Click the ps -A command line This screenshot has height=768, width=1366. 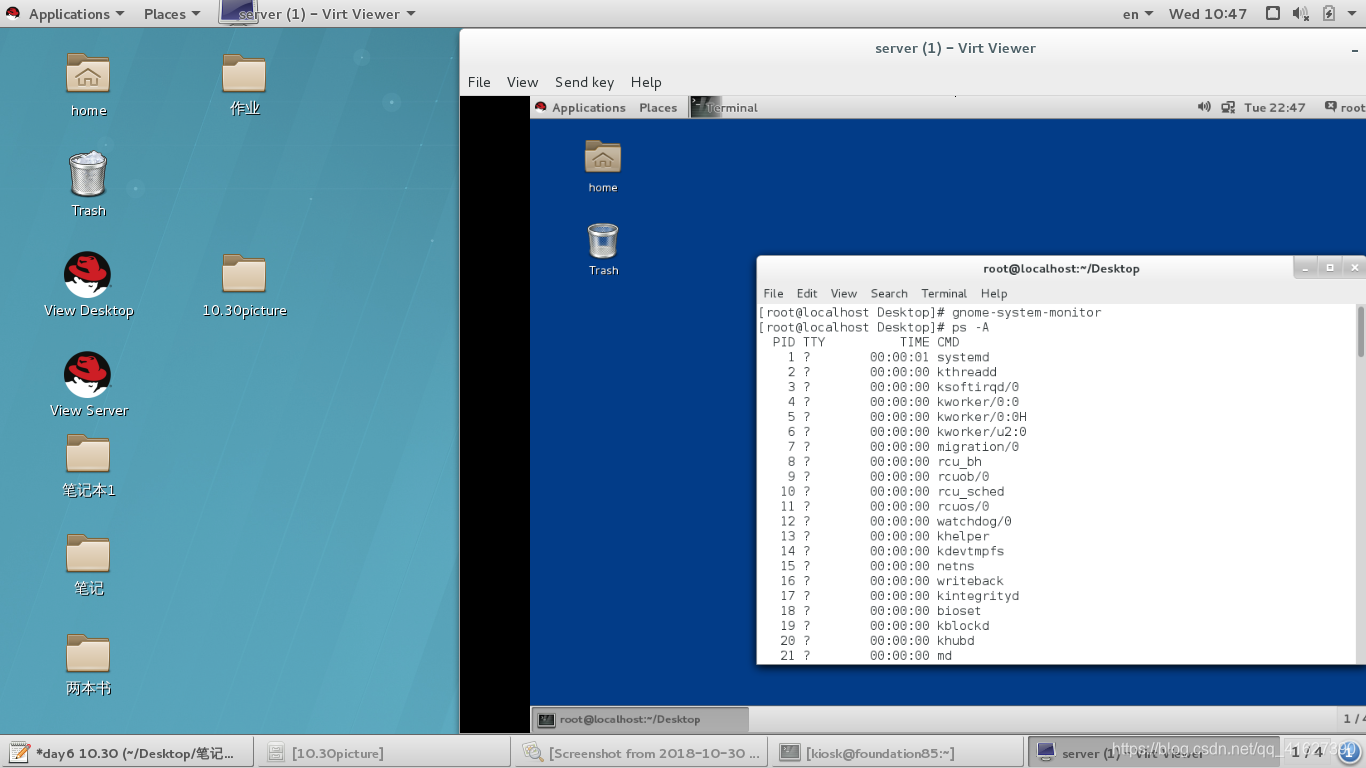pyautogui.click(x=875, y=327)
